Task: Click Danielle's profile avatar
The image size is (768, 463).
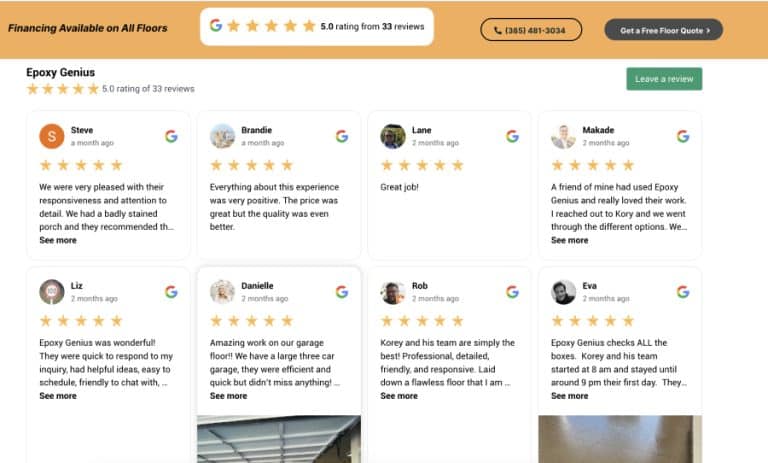Action: coord(223,292)
